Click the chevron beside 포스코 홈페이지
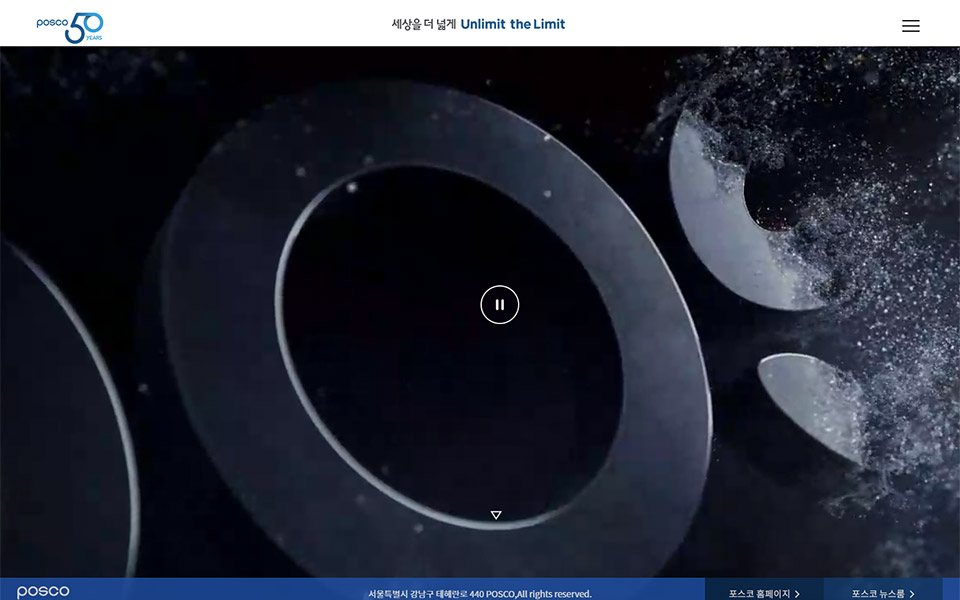The image size is (960, 600). 797,594
